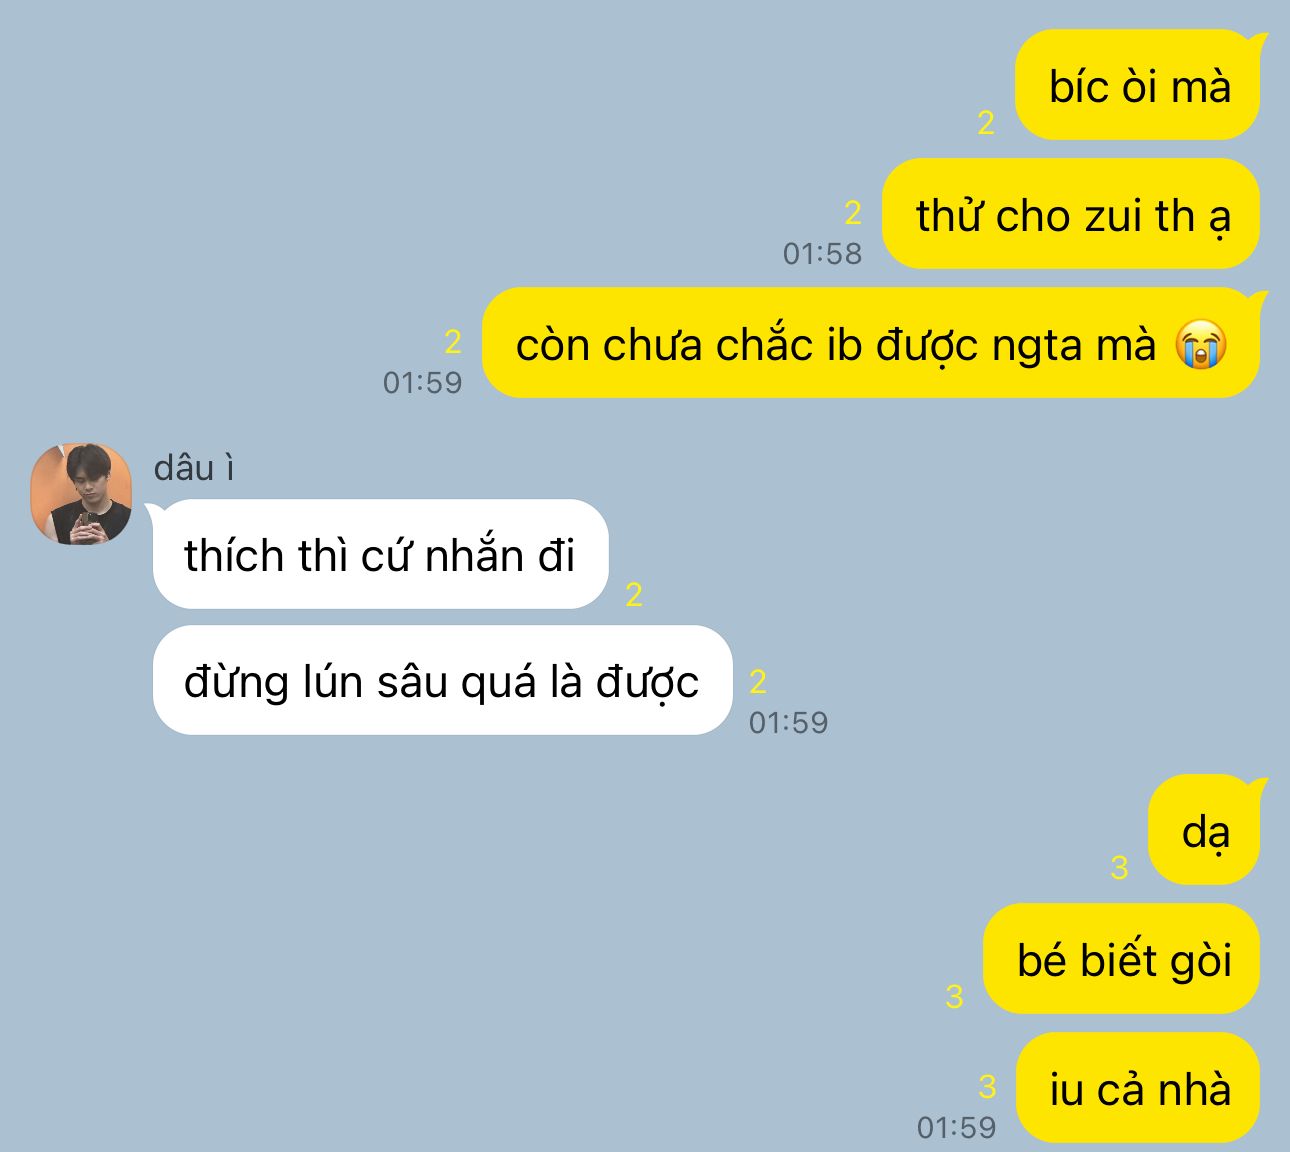Select the 'dạ' message bubble
The image size is (1290, 1152).
coord(1204,830)
